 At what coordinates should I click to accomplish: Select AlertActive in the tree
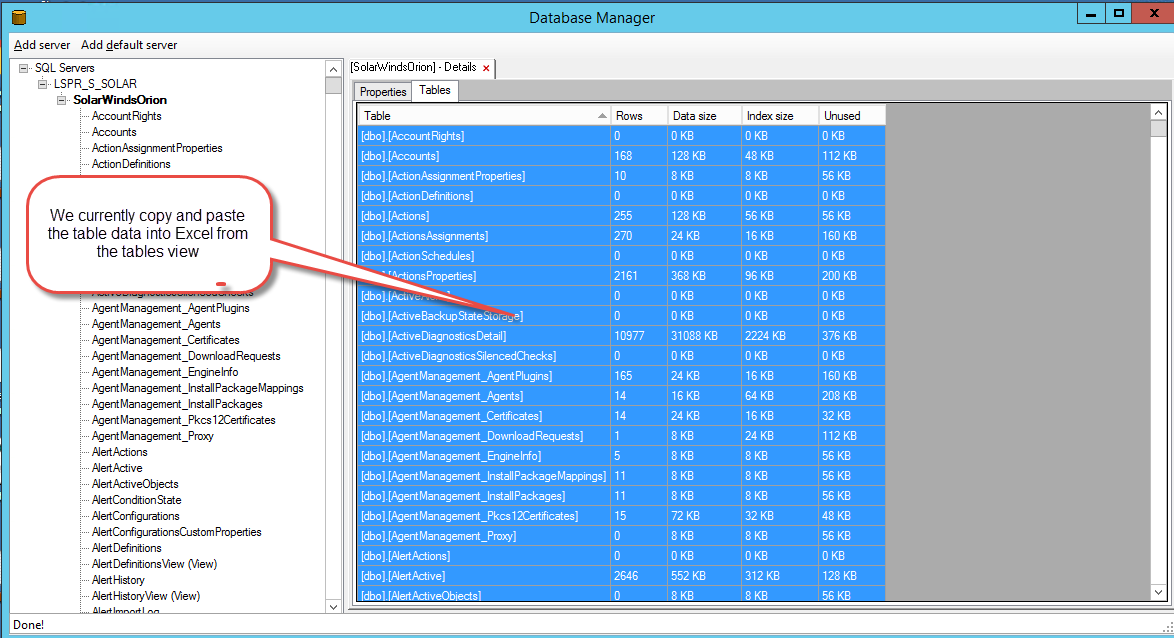[117, 468]
